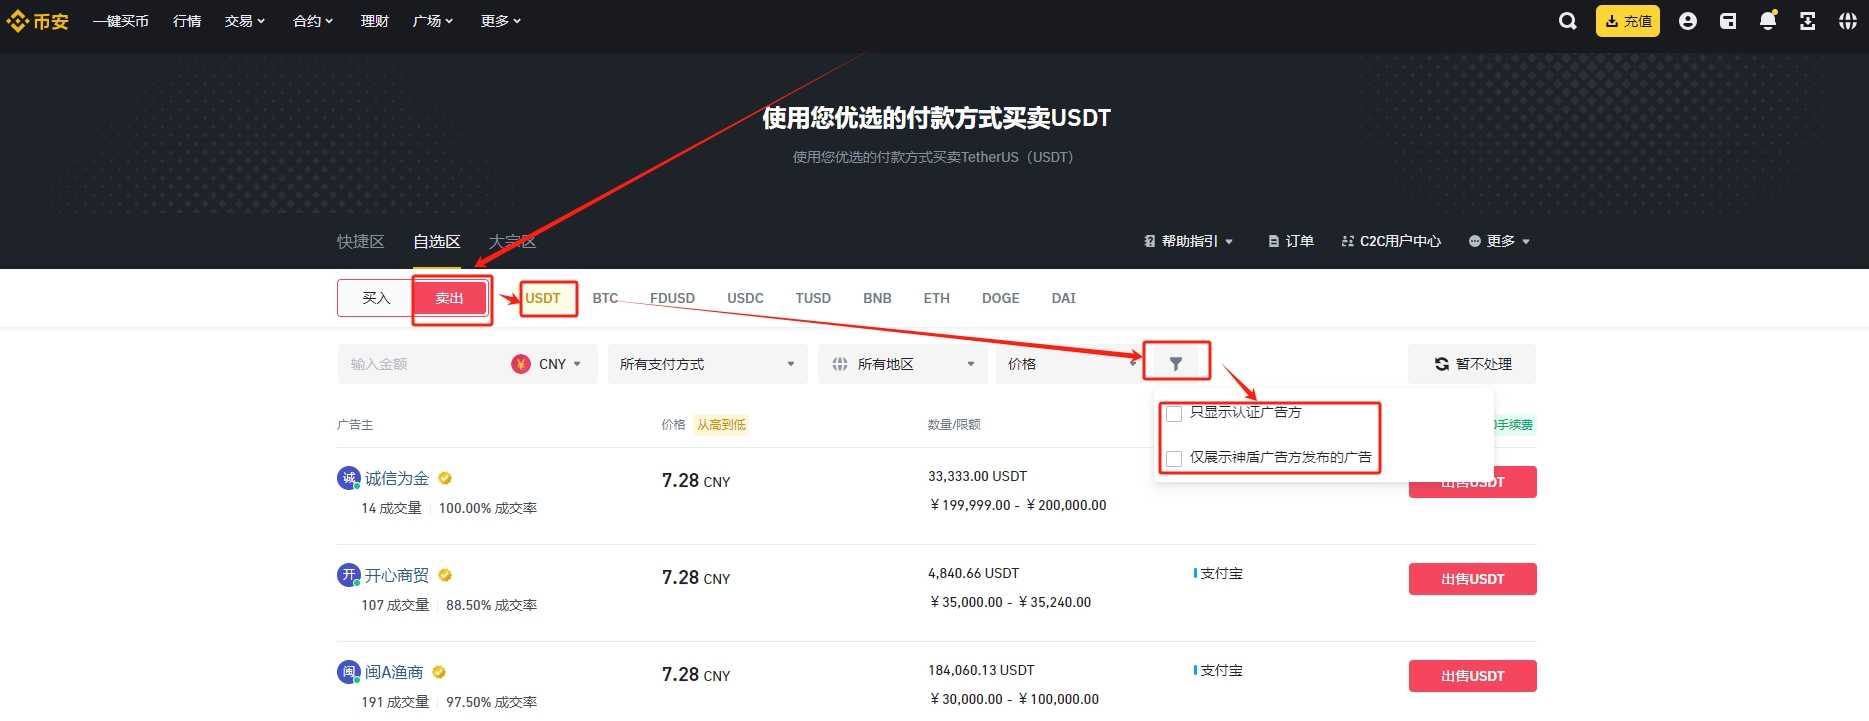Open 理财 in top navigation

375,21
